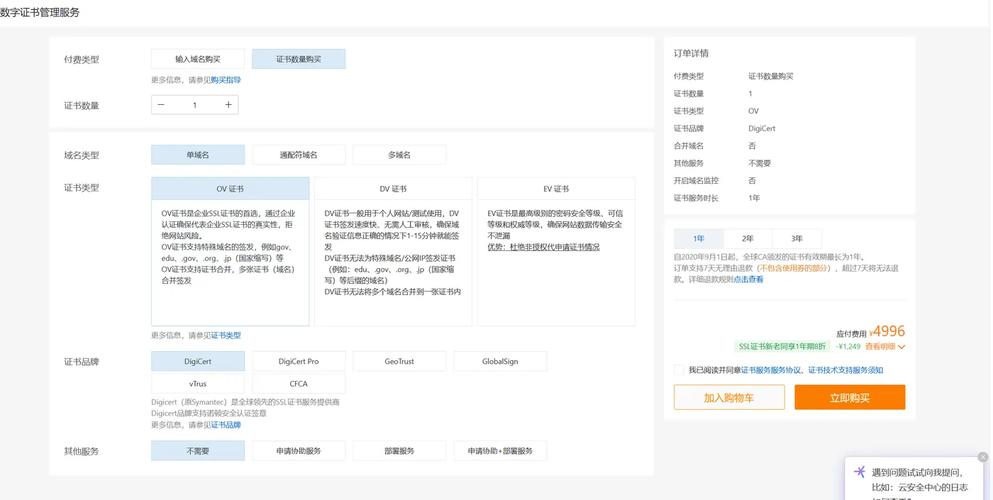Viewport: 993px width, 500px height.
Task: Click the -¥1,249 discount amount
Action: (x=848, y=346)
